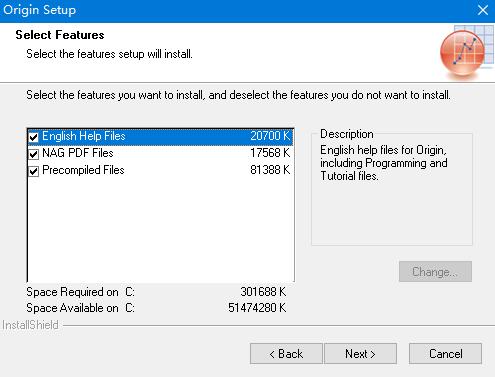Image resolution: width=495 pixels, height=377 pixels.
Task: Deselect the Precompiled Files checkbox
Action: coord(33,171)
